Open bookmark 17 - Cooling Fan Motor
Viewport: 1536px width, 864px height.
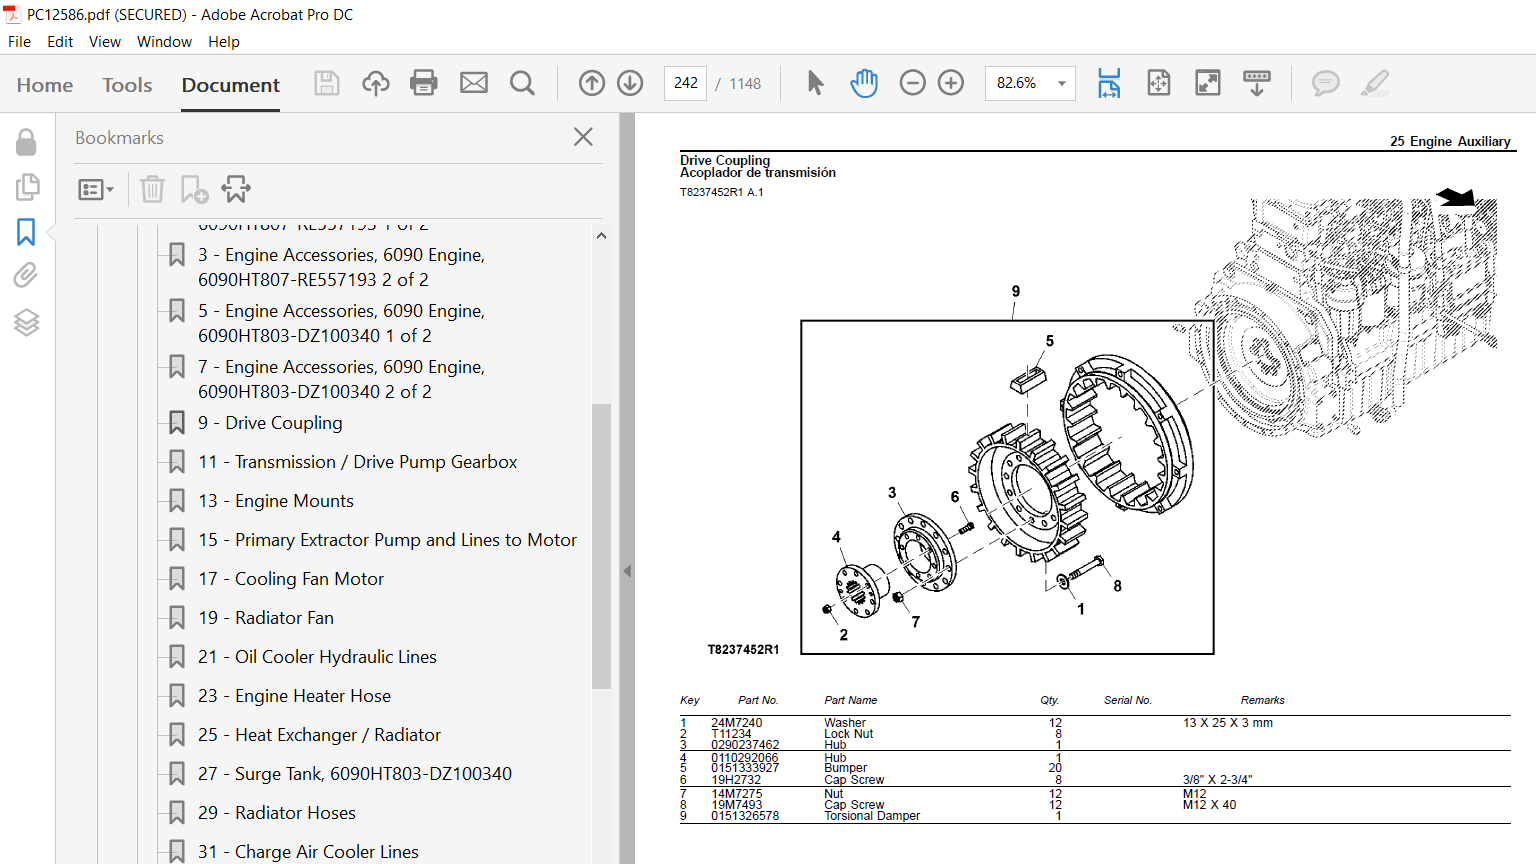point(291,579)
